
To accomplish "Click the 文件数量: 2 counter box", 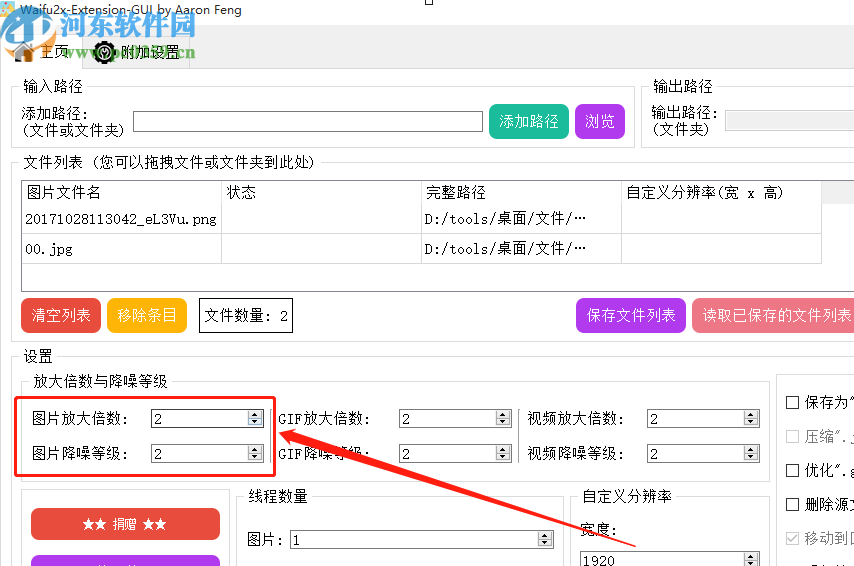I will 246,315.
